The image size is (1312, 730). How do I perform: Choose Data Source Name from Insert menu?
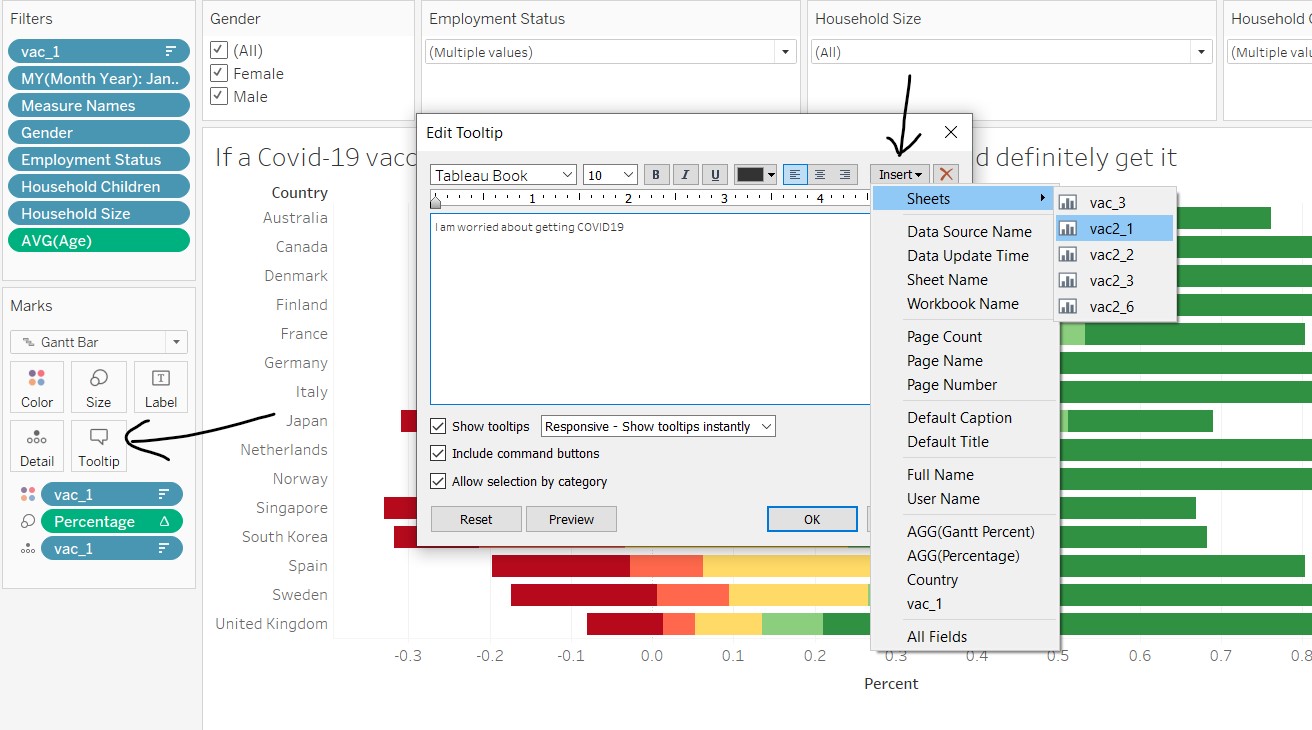tap(968, 232)
